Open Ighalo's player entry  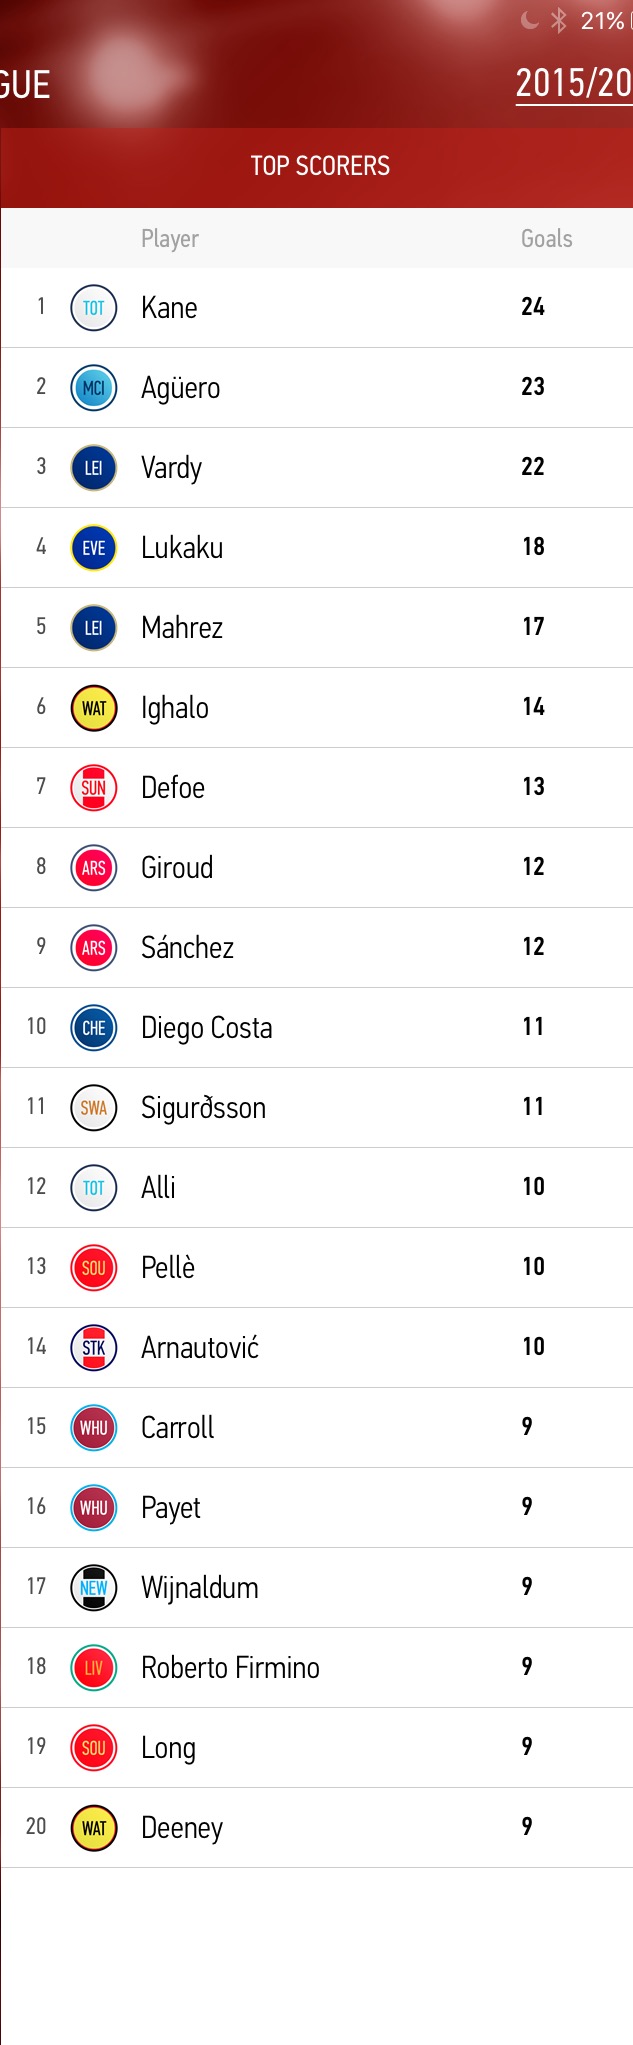click(175, 708)
